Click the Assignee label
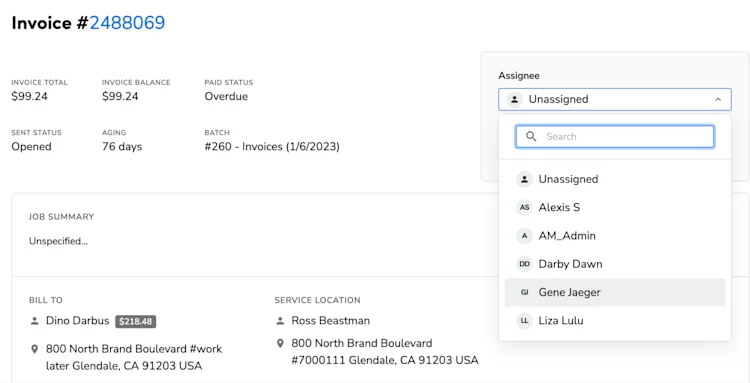Image resolution: width=750 pixels, height=383 pixels. [x=519, y=76]
